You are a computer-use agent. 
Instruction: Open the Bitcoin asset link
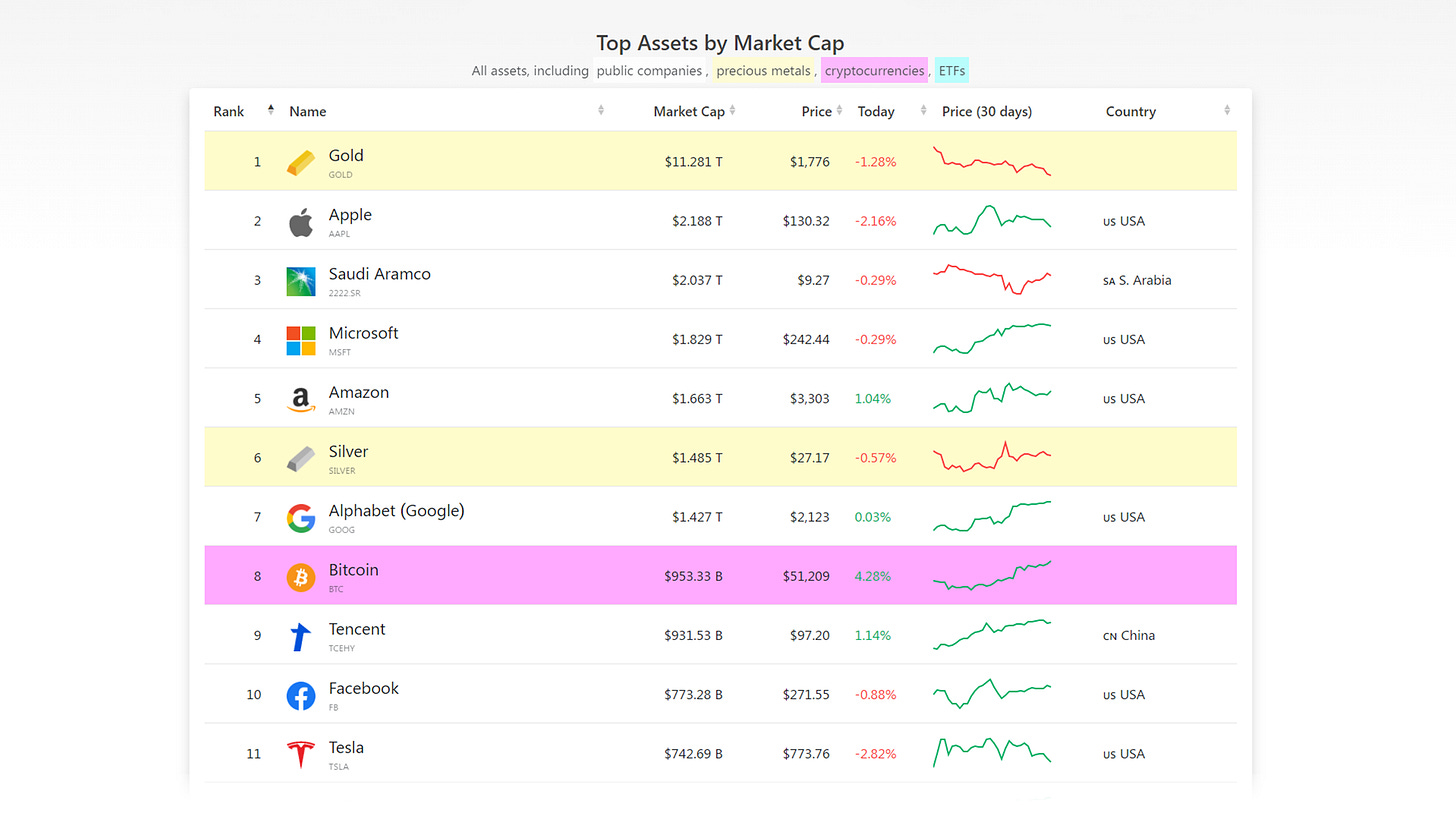click(354, 570)
